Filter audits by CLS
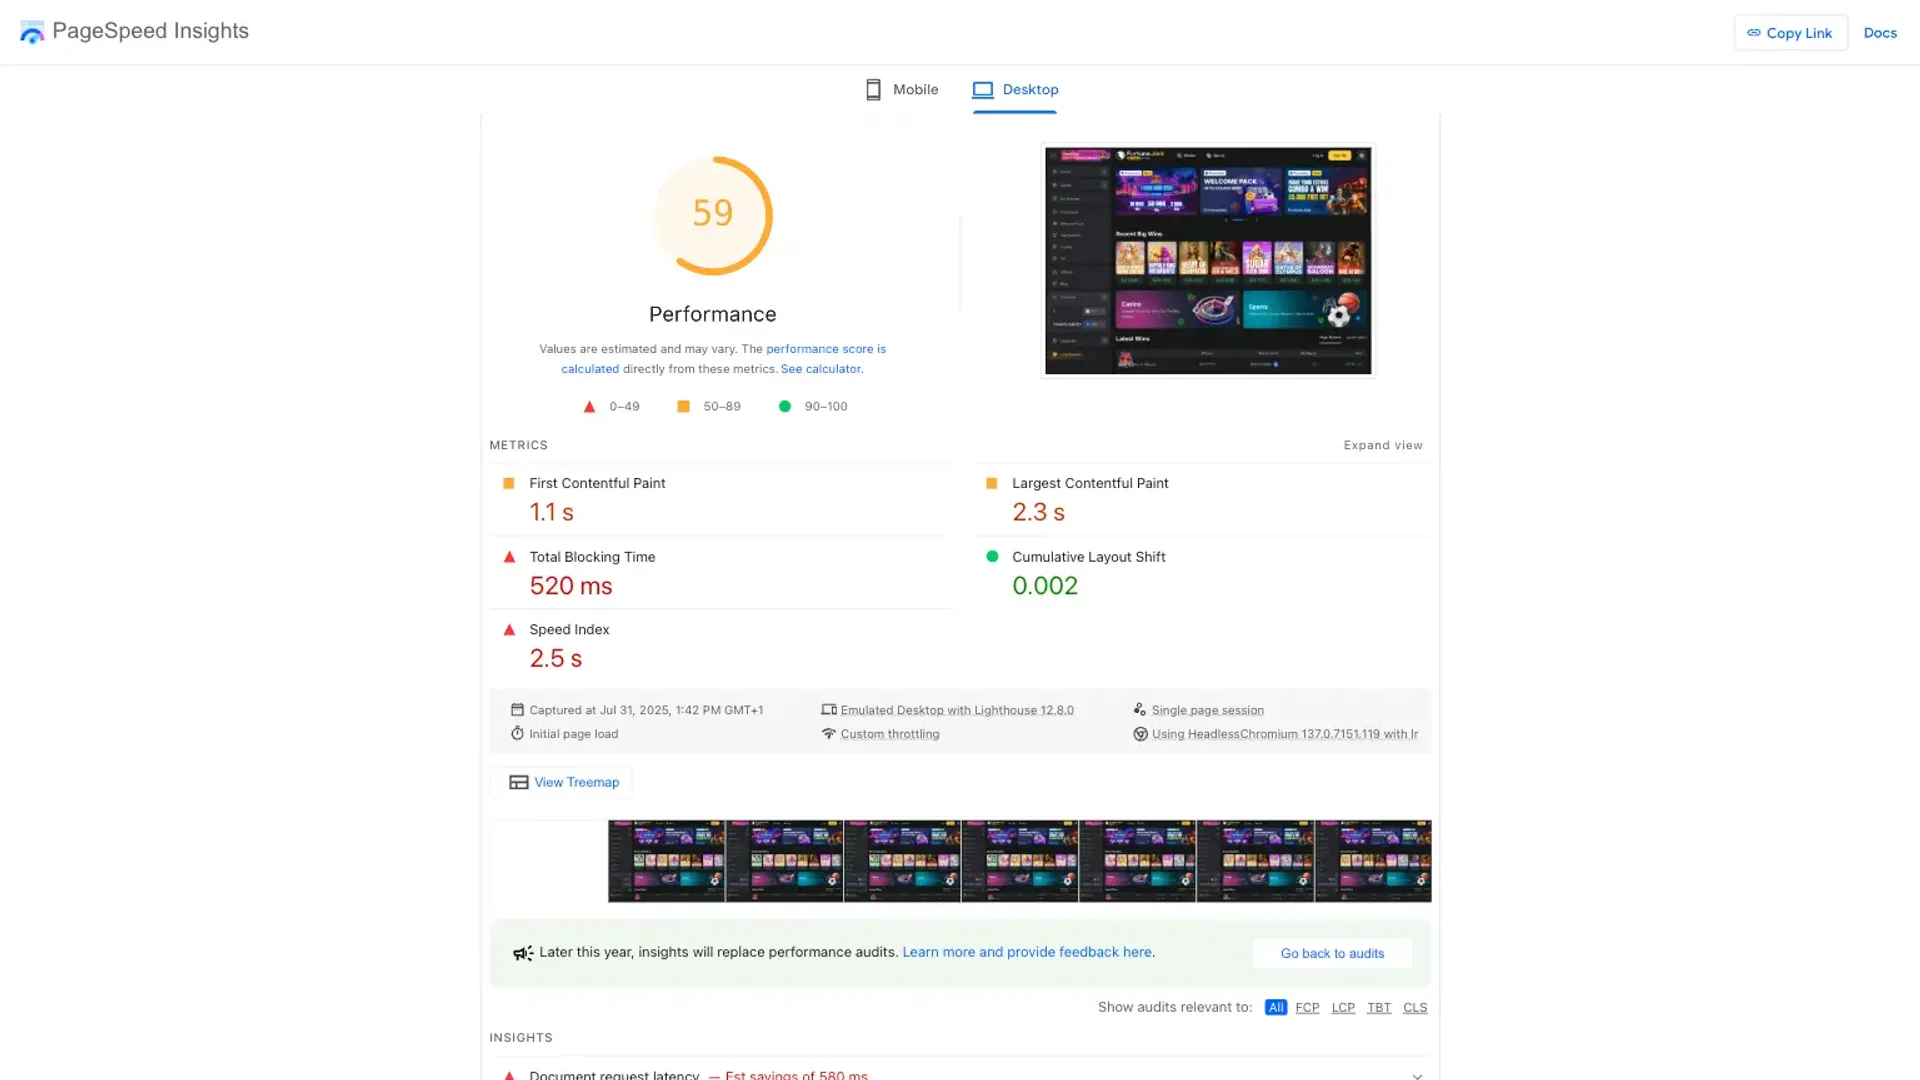The width and height of the screenshot is (1920, 1080). coord(1415,1008)
